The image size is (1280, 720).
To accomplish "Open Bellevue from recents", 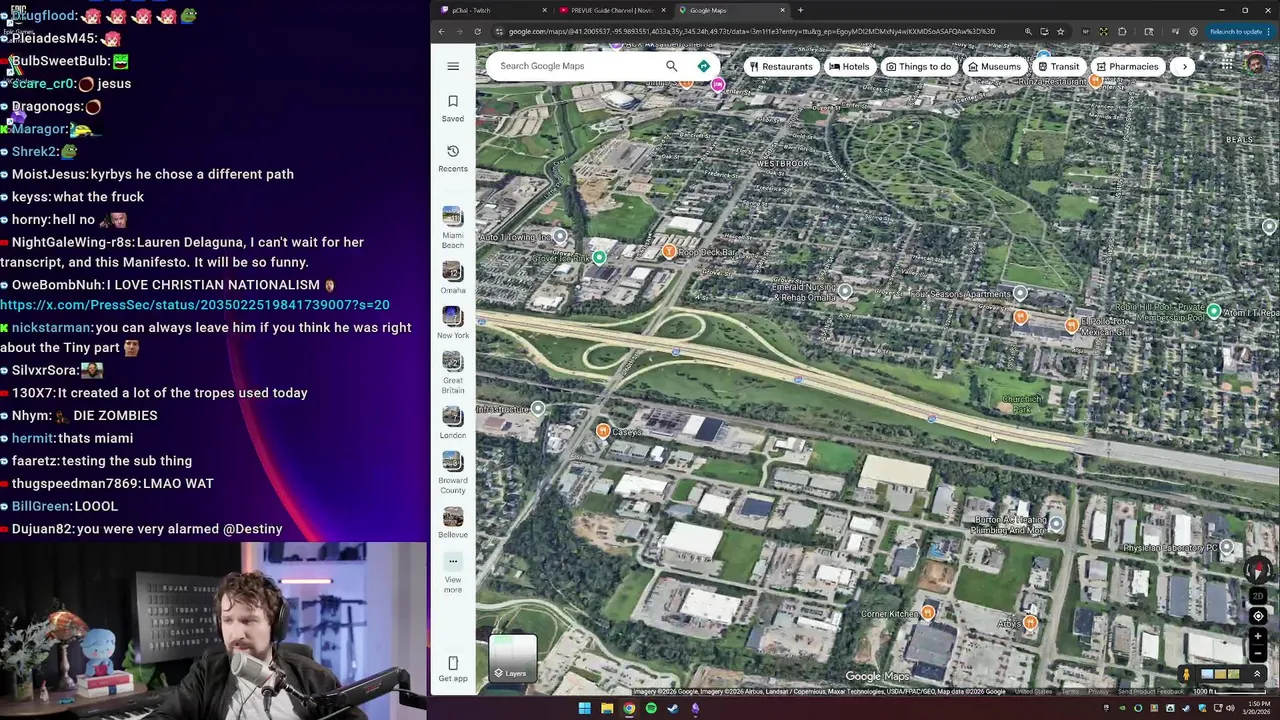I will (453, 522).
